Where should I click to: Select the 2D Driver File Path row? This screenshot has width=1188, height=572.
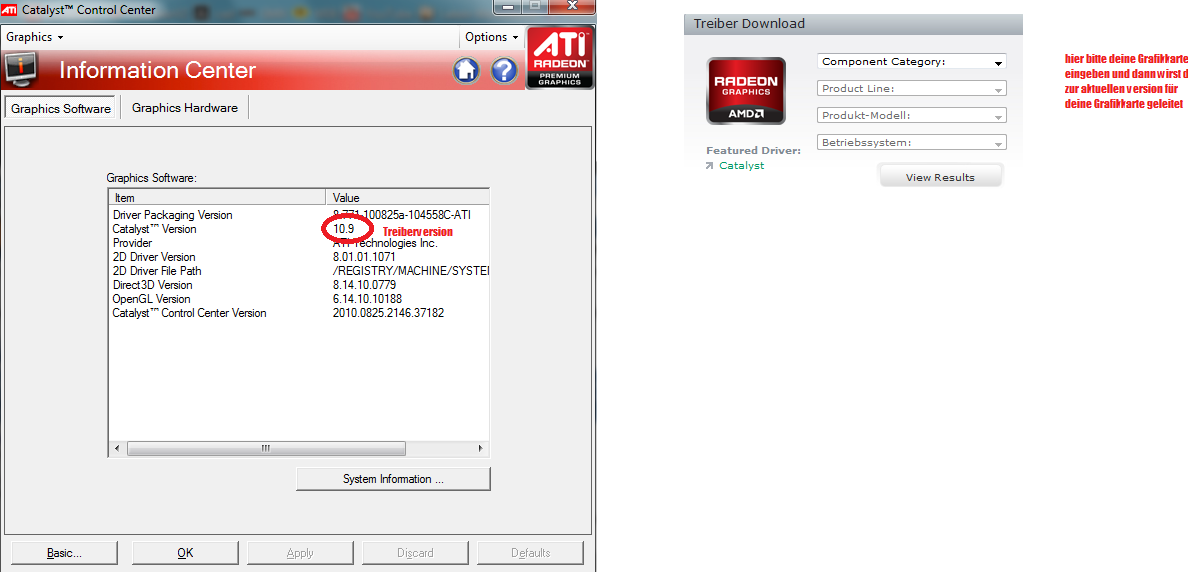299,271
